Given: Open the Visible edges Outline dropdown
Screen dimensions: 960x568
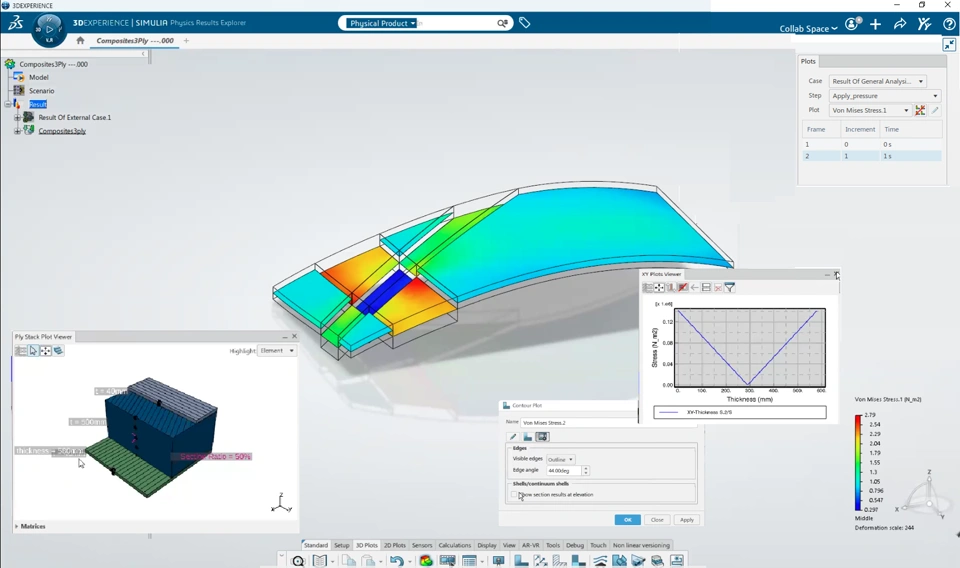Looking at the screenshot, I should coord(560,459).
